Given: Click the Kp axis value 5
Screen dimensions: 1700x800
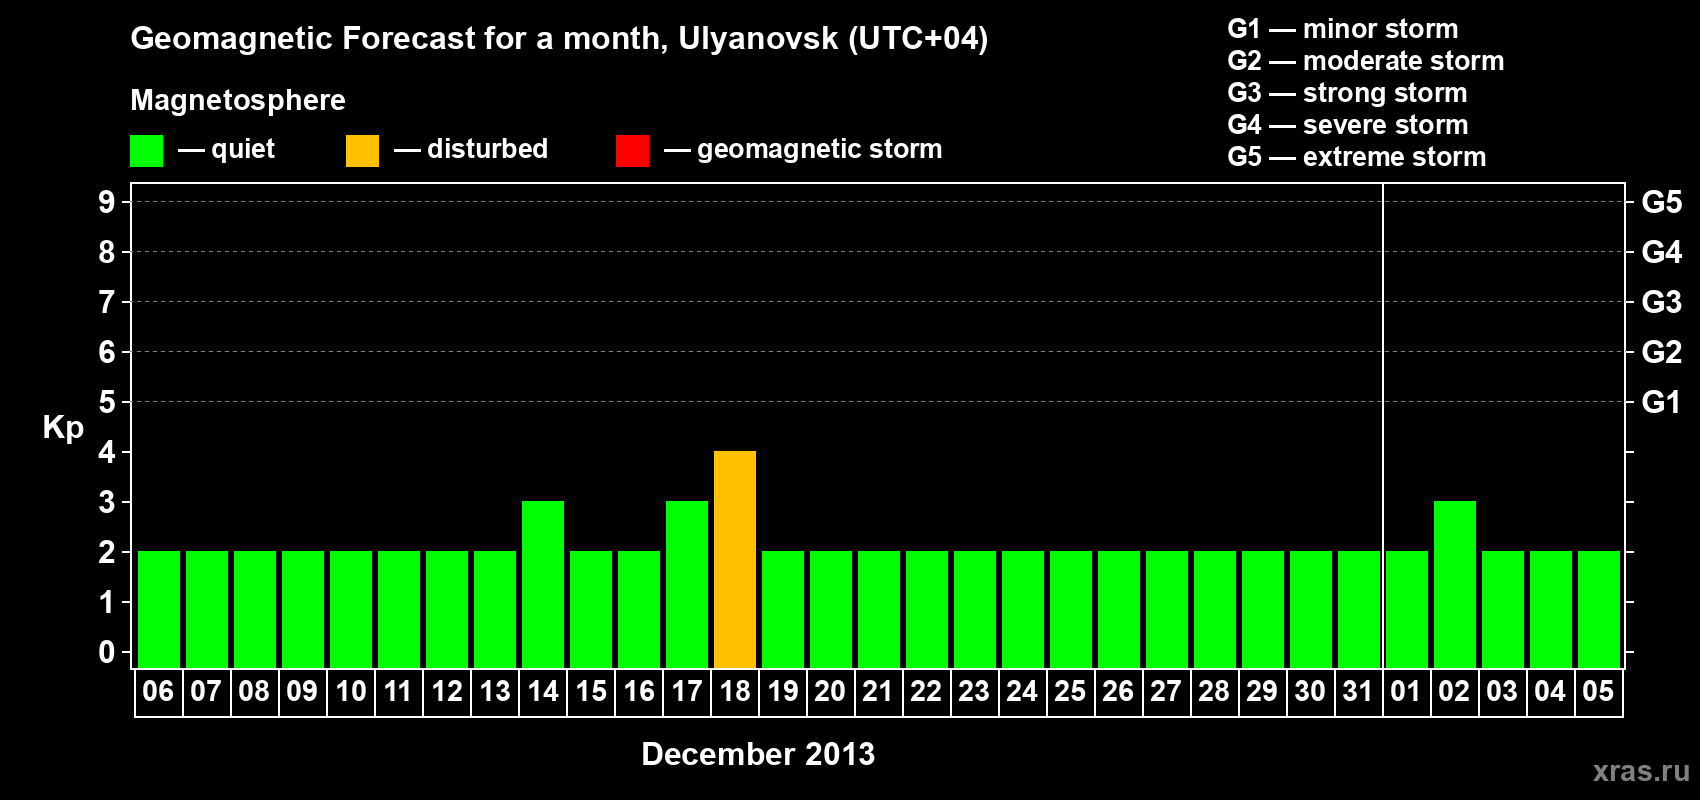Looking at the screenshot, I should pyautogui.click(x=107, y=402).
